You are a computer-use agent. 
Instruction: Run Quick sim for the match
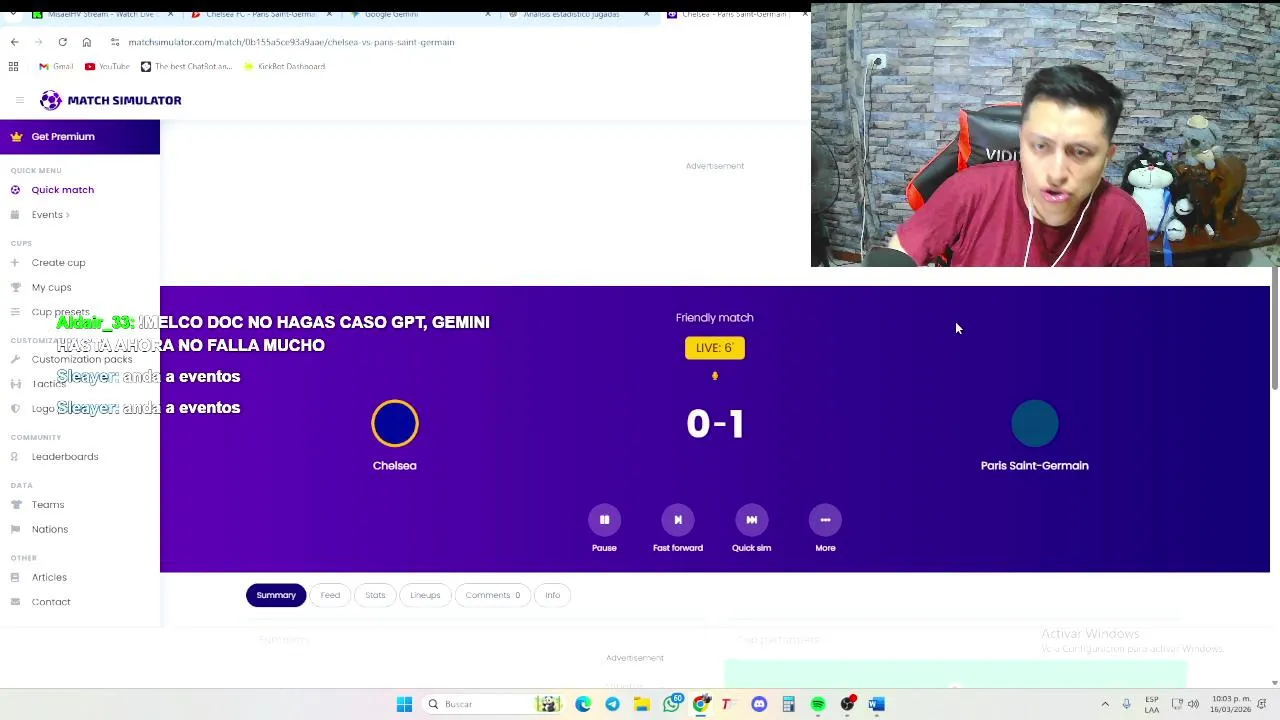click(x=751, y=520)
